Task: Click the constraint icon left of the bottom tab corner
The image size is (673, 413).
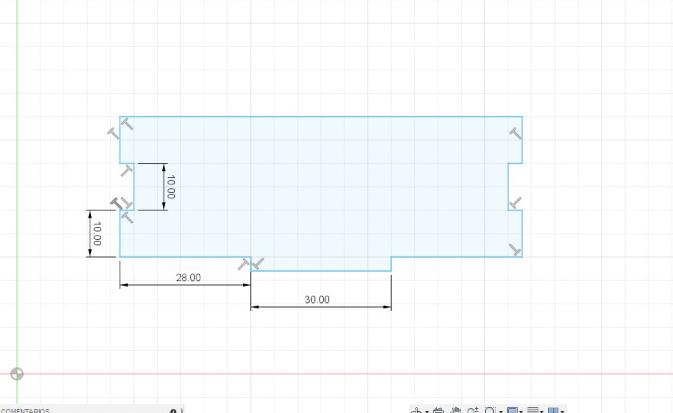Action: click(244, 264)
